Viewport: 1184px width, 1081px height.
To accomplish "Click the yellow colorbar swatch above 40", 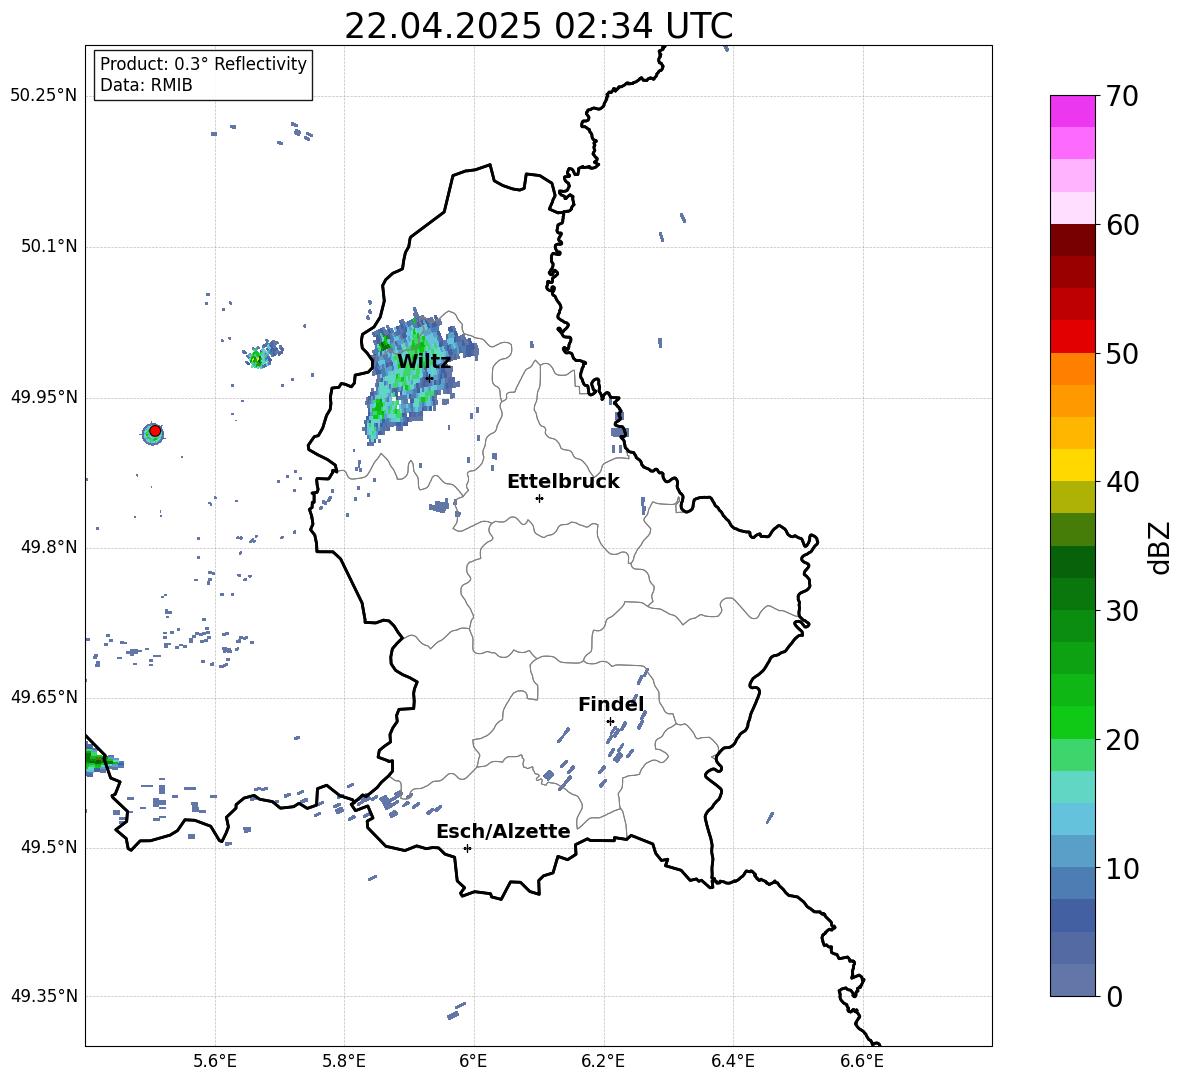I will (x=1072, y=465).
